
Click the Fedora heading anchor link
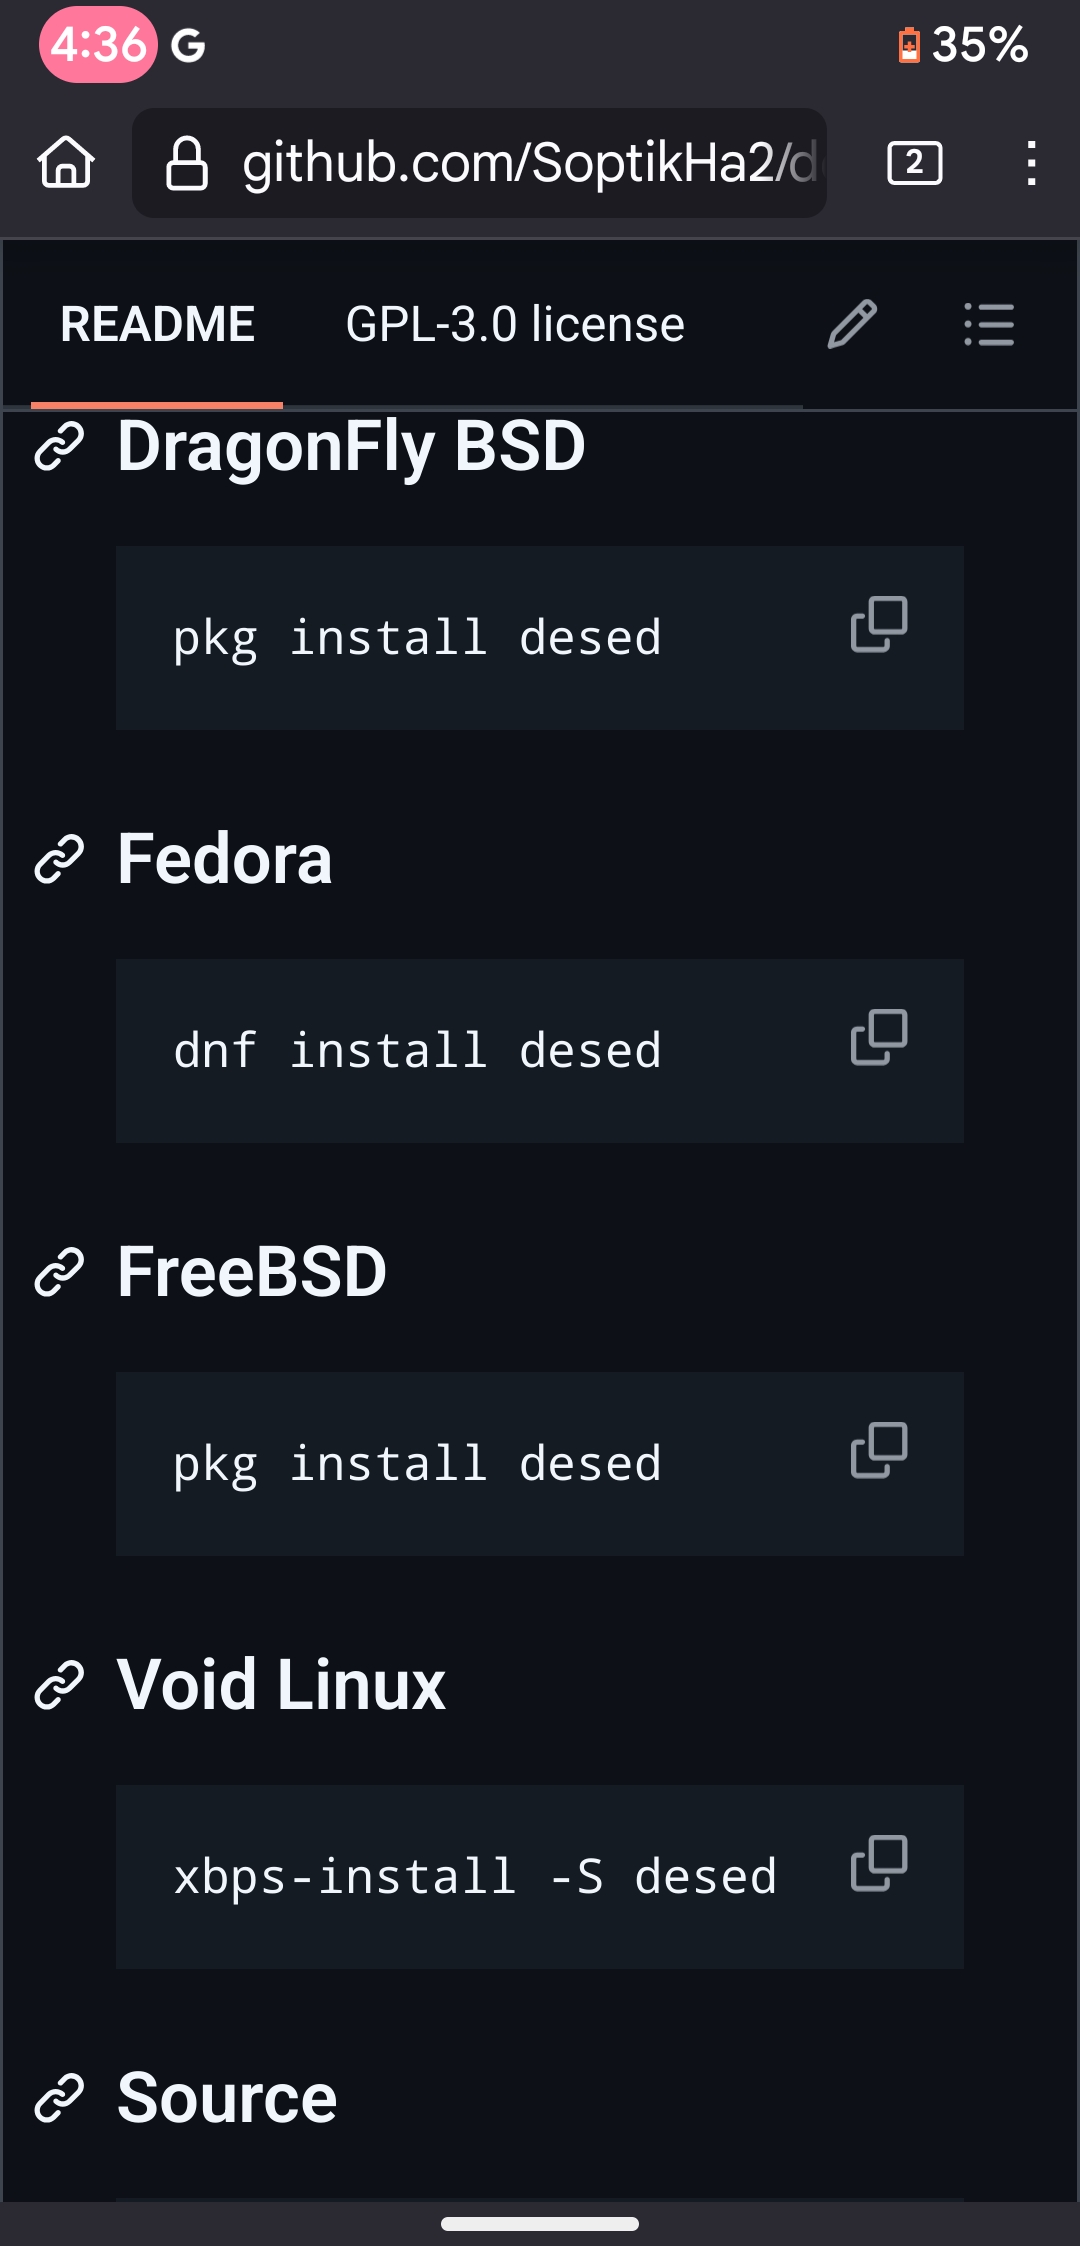coord(59,859)
